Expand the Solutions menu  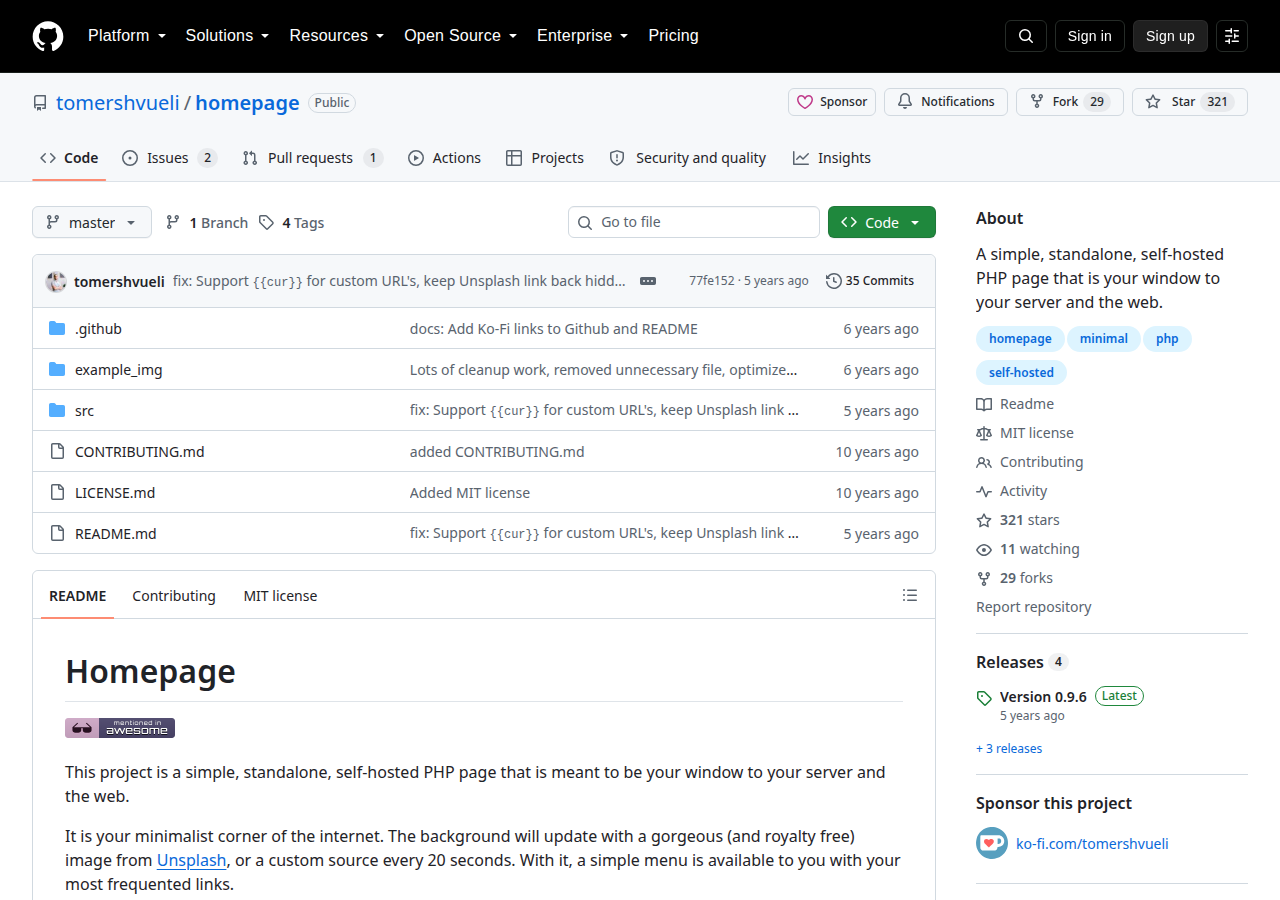click(x=227, y=36)
